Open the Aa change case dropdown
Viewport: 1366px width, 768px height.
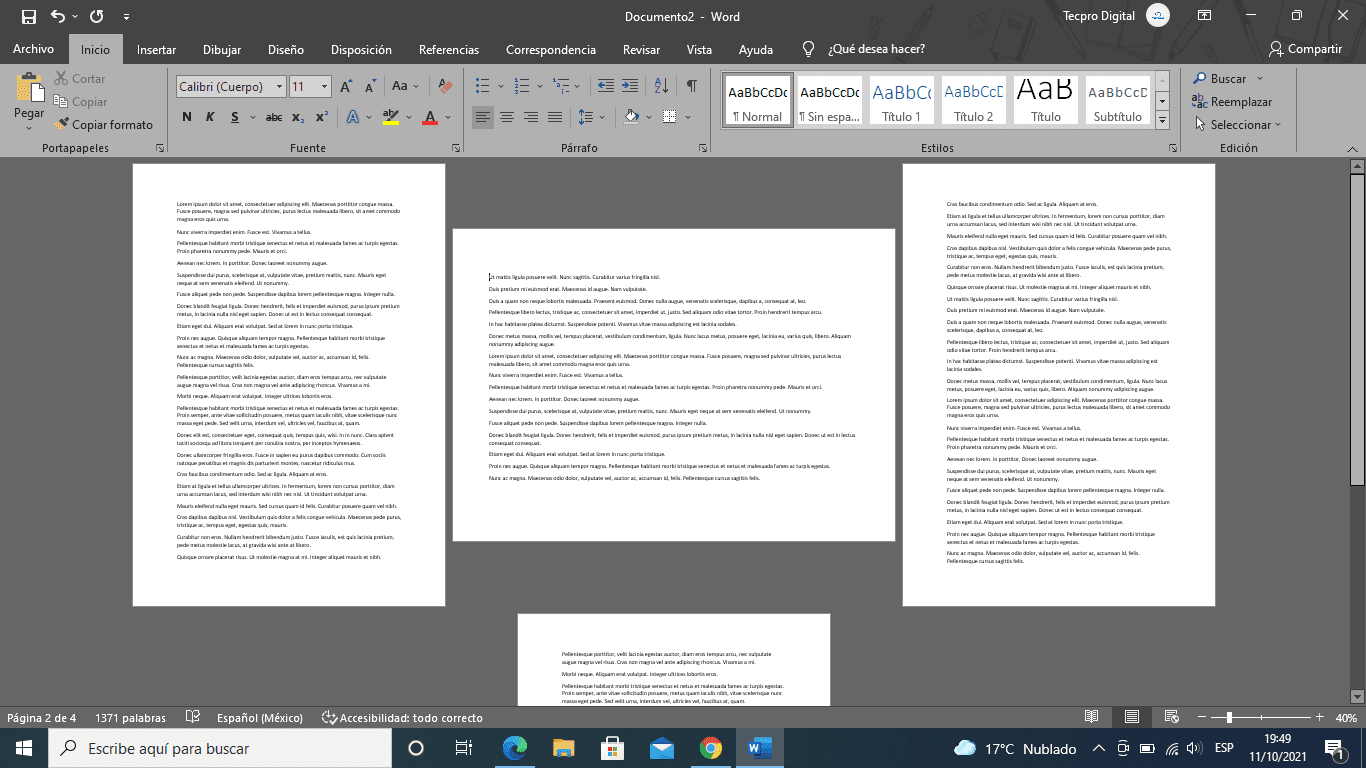[405, 87]
